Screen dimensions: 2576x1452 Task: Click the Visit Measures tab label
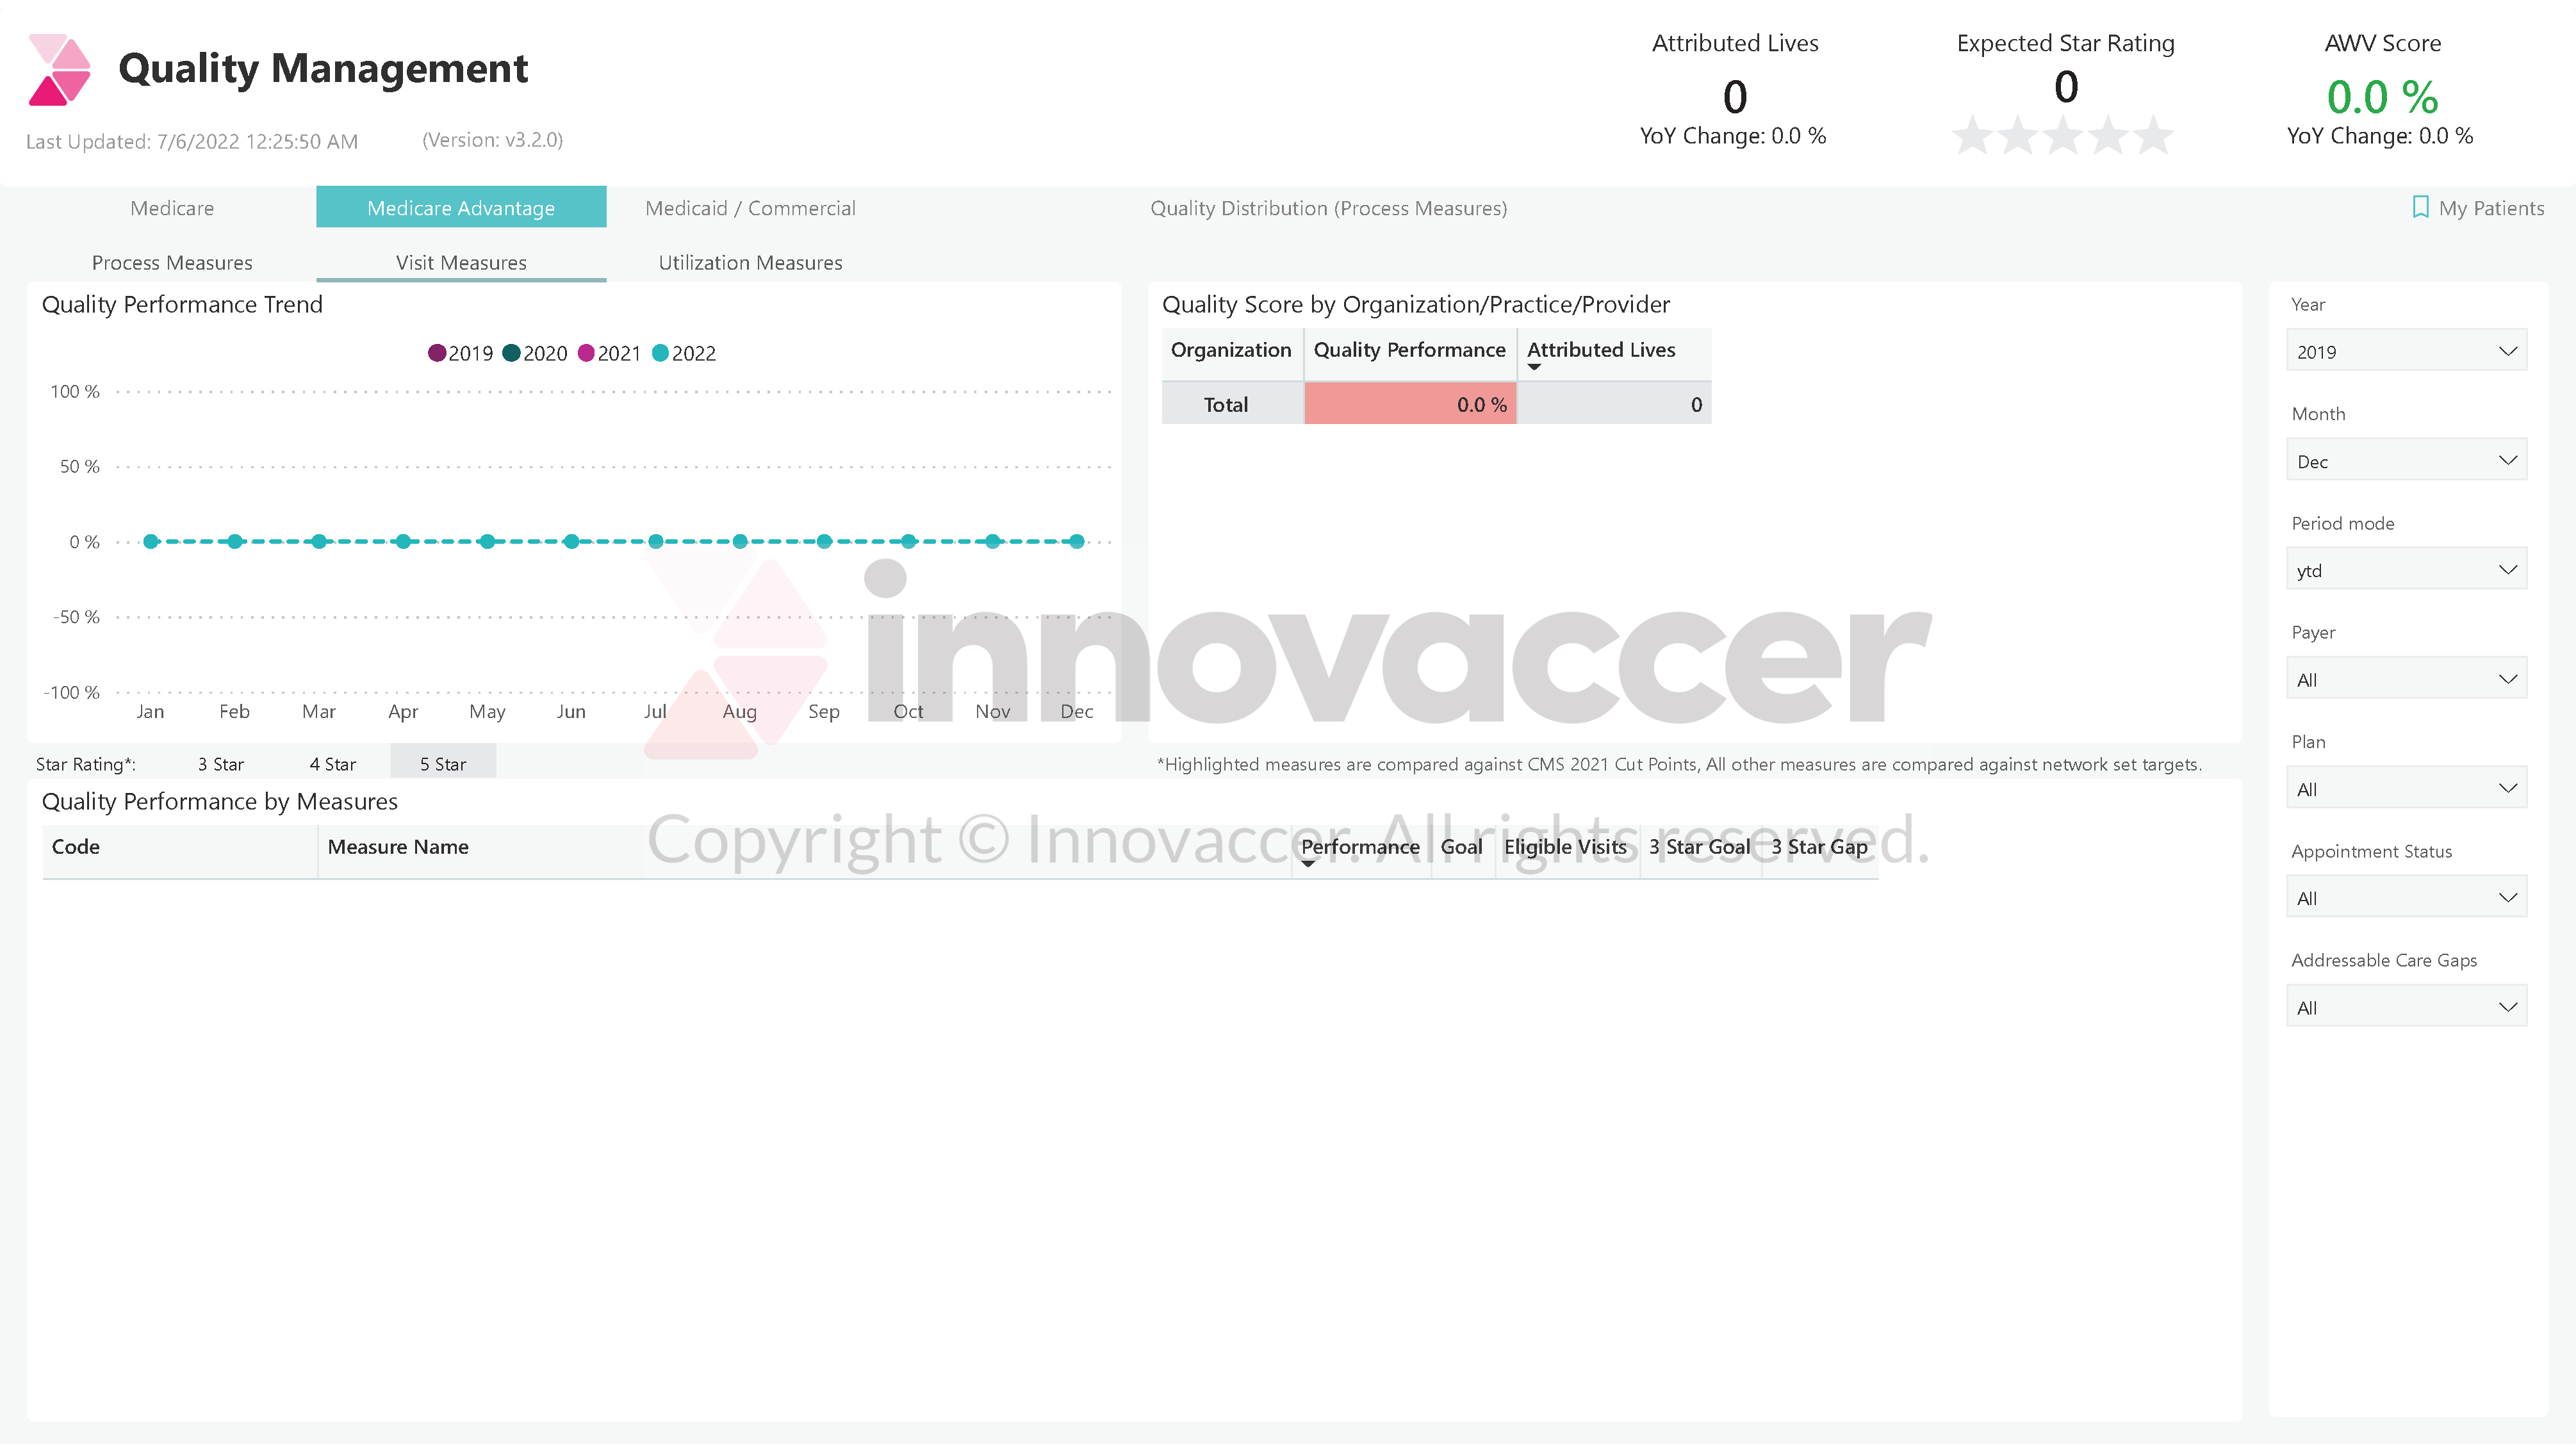point(462,262)
